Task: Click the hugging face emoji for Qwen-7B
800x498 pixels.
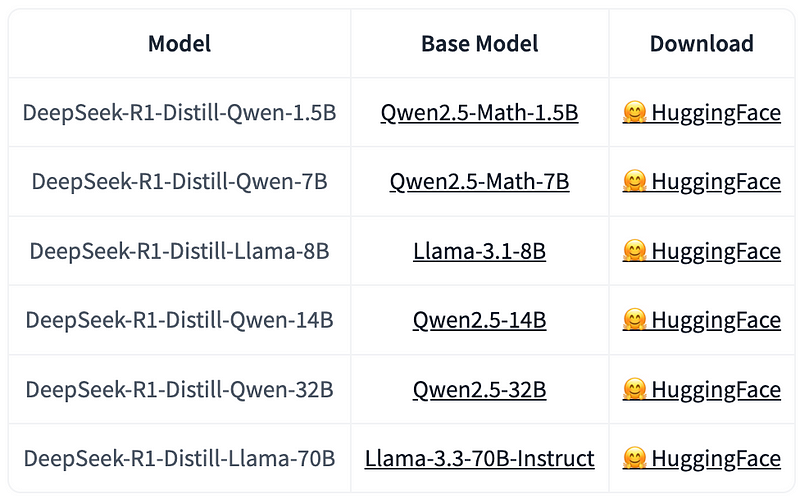Action: click(x=634, y=182)
